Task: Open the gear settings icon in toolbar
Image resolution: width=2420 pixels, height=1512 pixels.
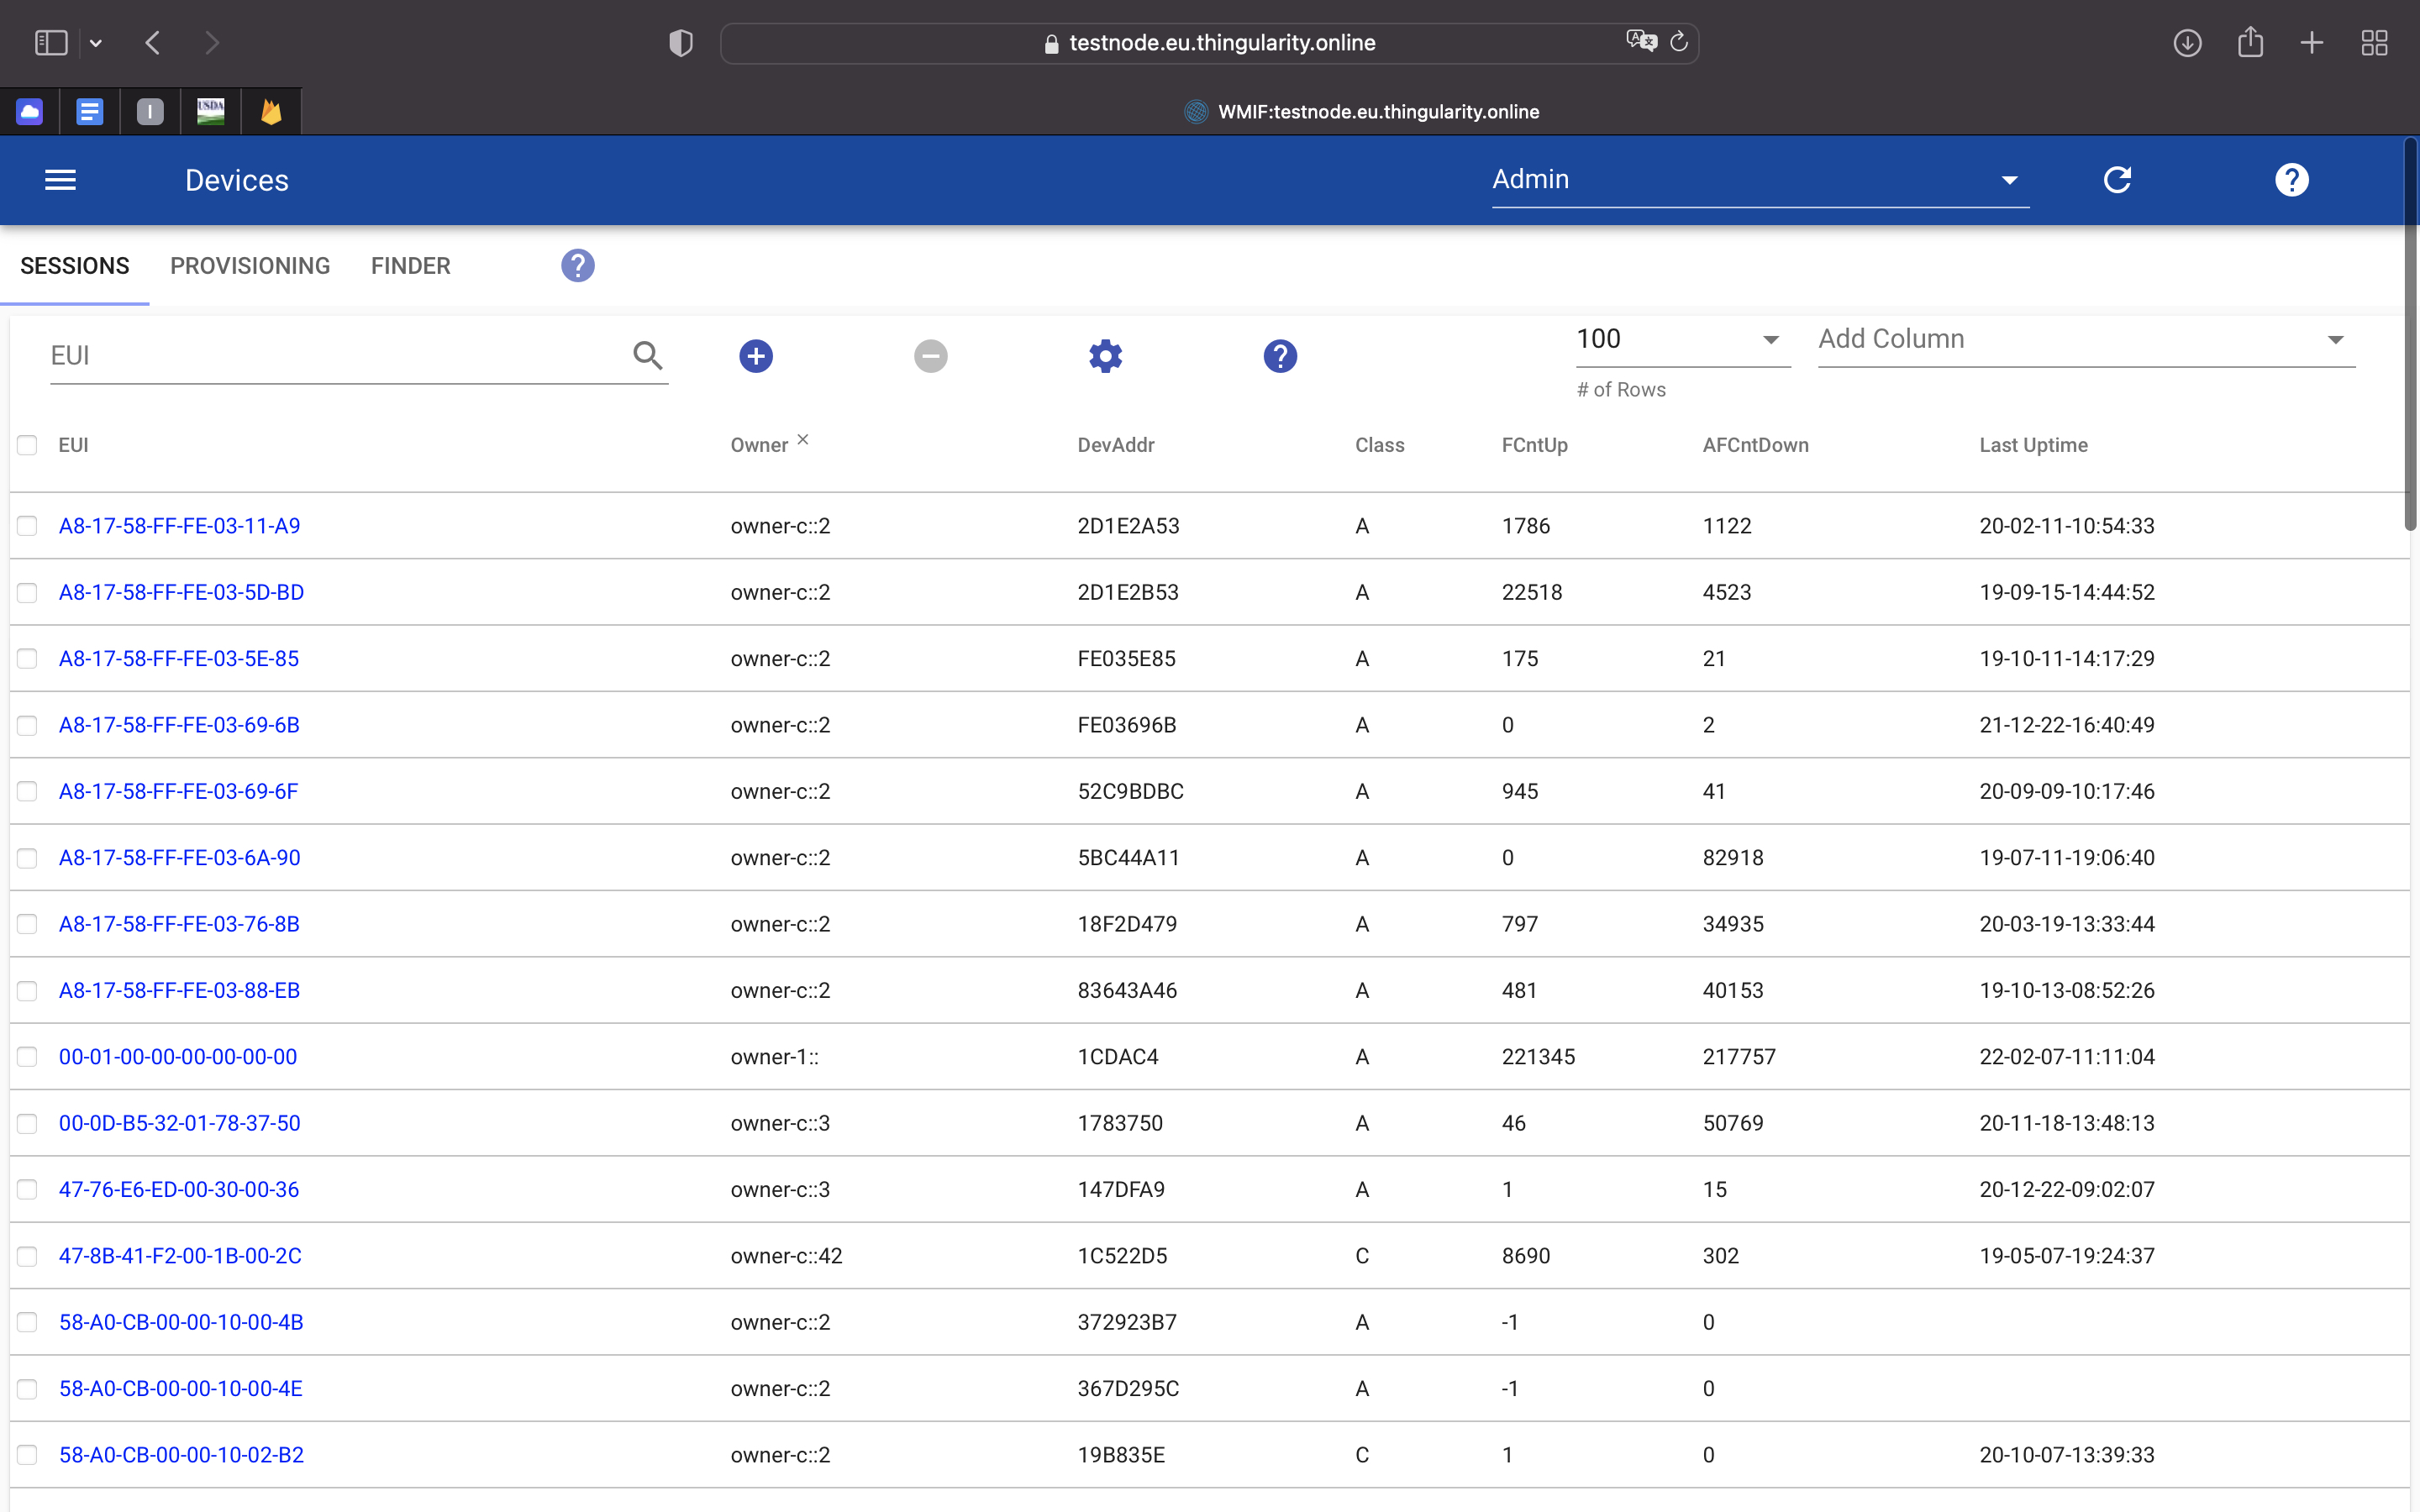Action: (x=1105, y=356)
